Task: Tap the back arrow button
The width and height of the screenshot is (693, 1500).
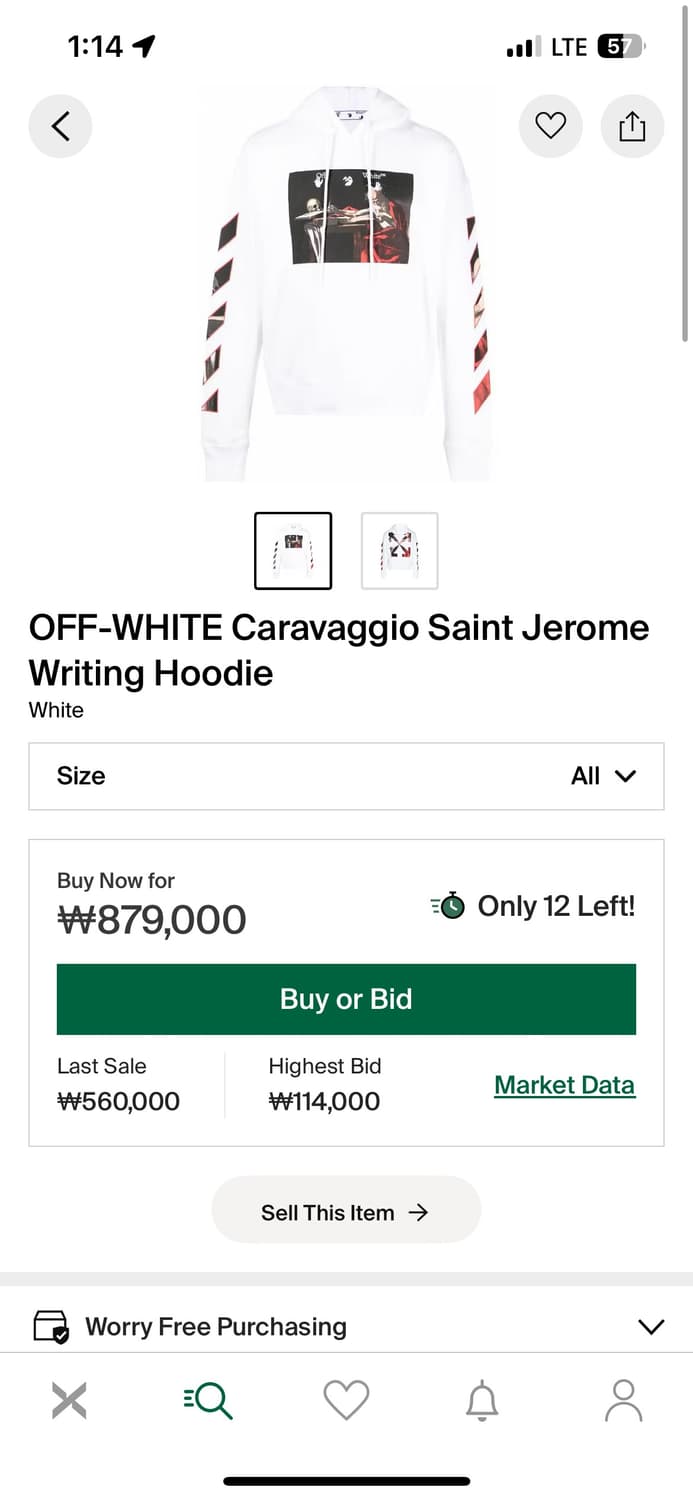Action: pos(60,126)
